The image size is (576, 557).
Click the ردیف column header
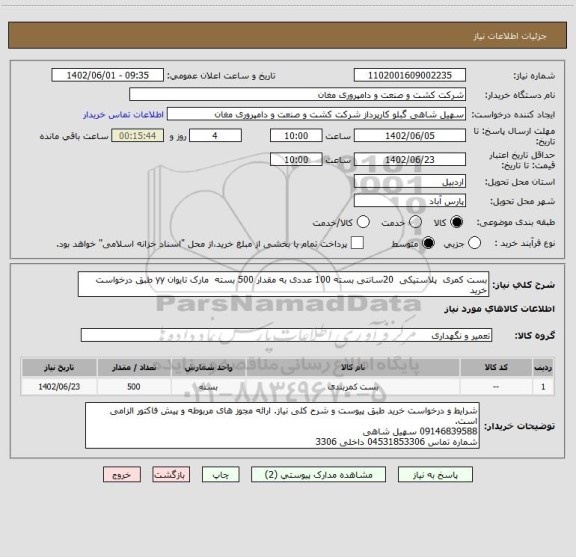(543, 368)
